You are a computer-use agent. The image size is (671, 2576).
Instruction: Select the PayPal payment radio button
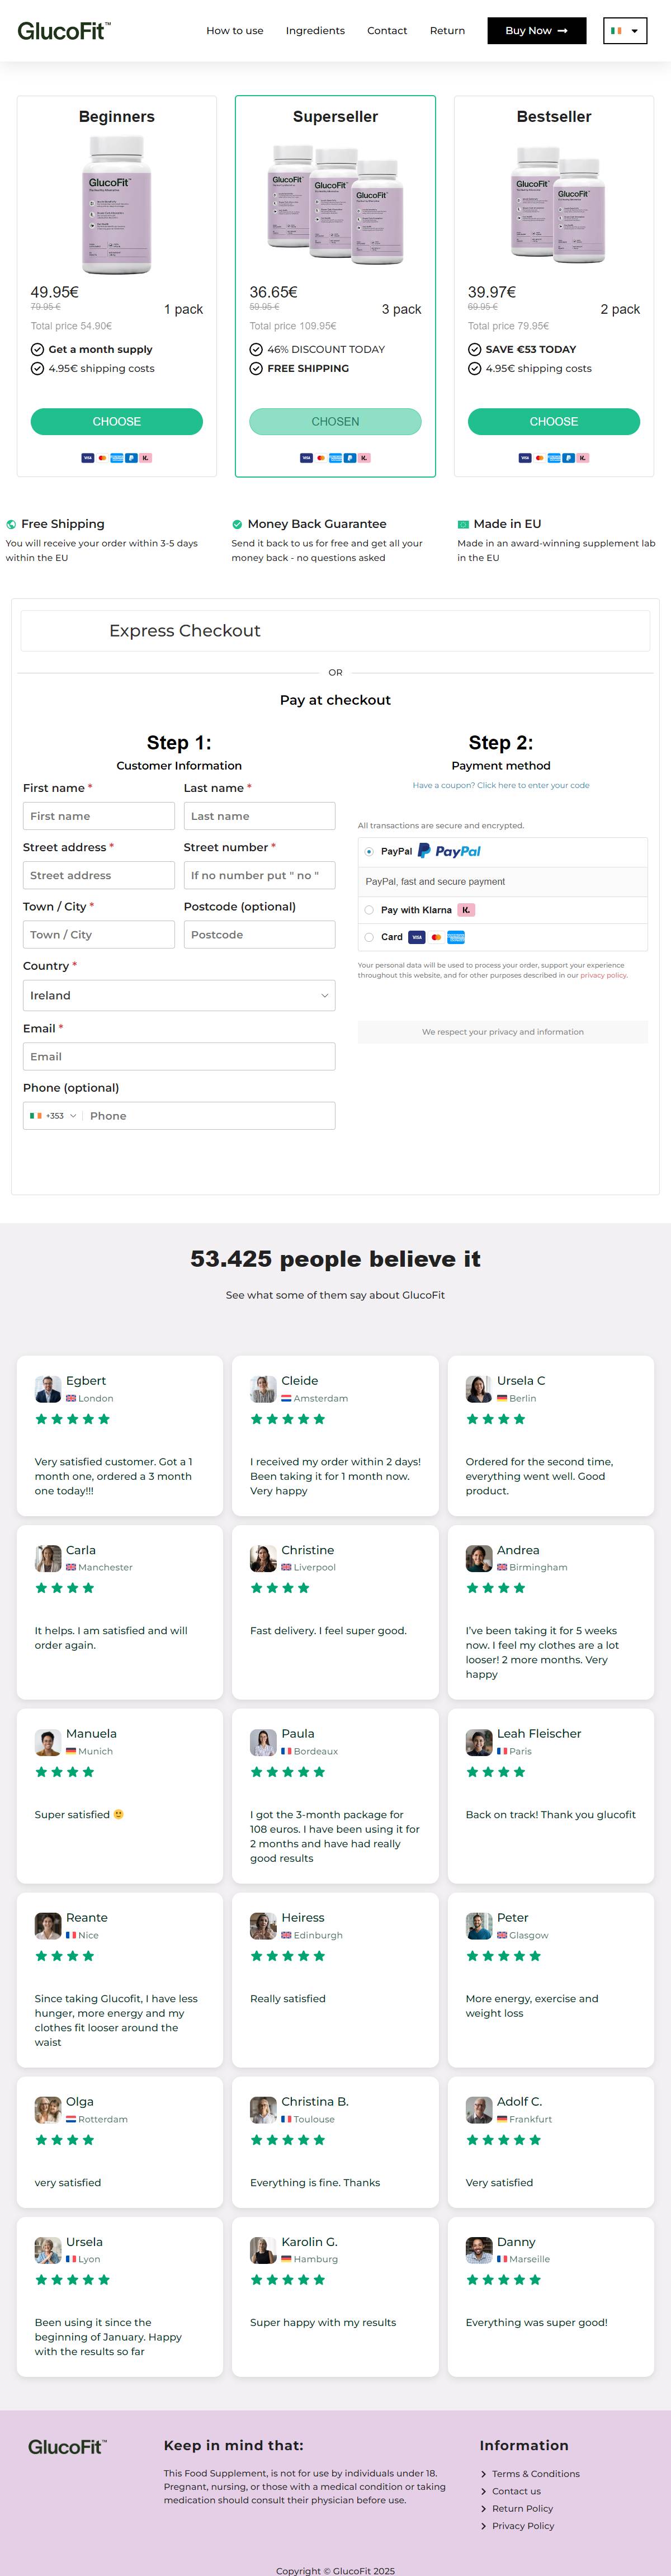(369, 852)
